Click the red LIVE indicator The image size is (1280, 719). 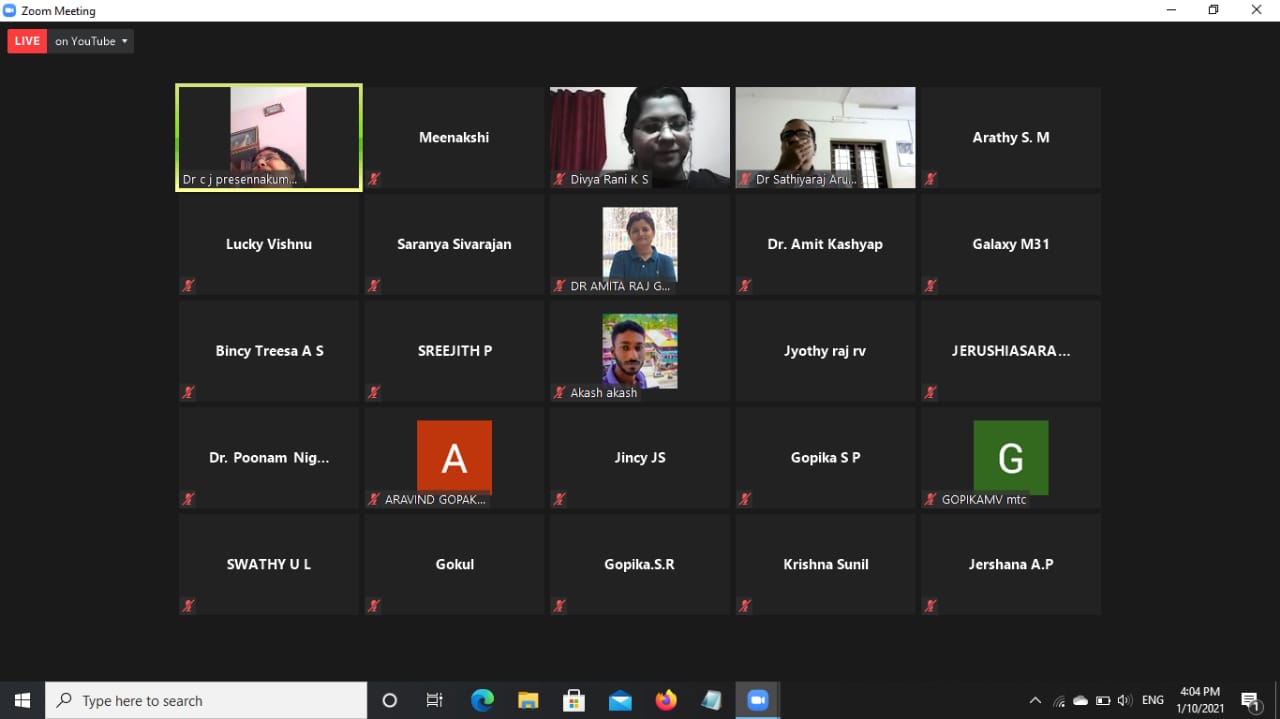[x=27, y=41]
